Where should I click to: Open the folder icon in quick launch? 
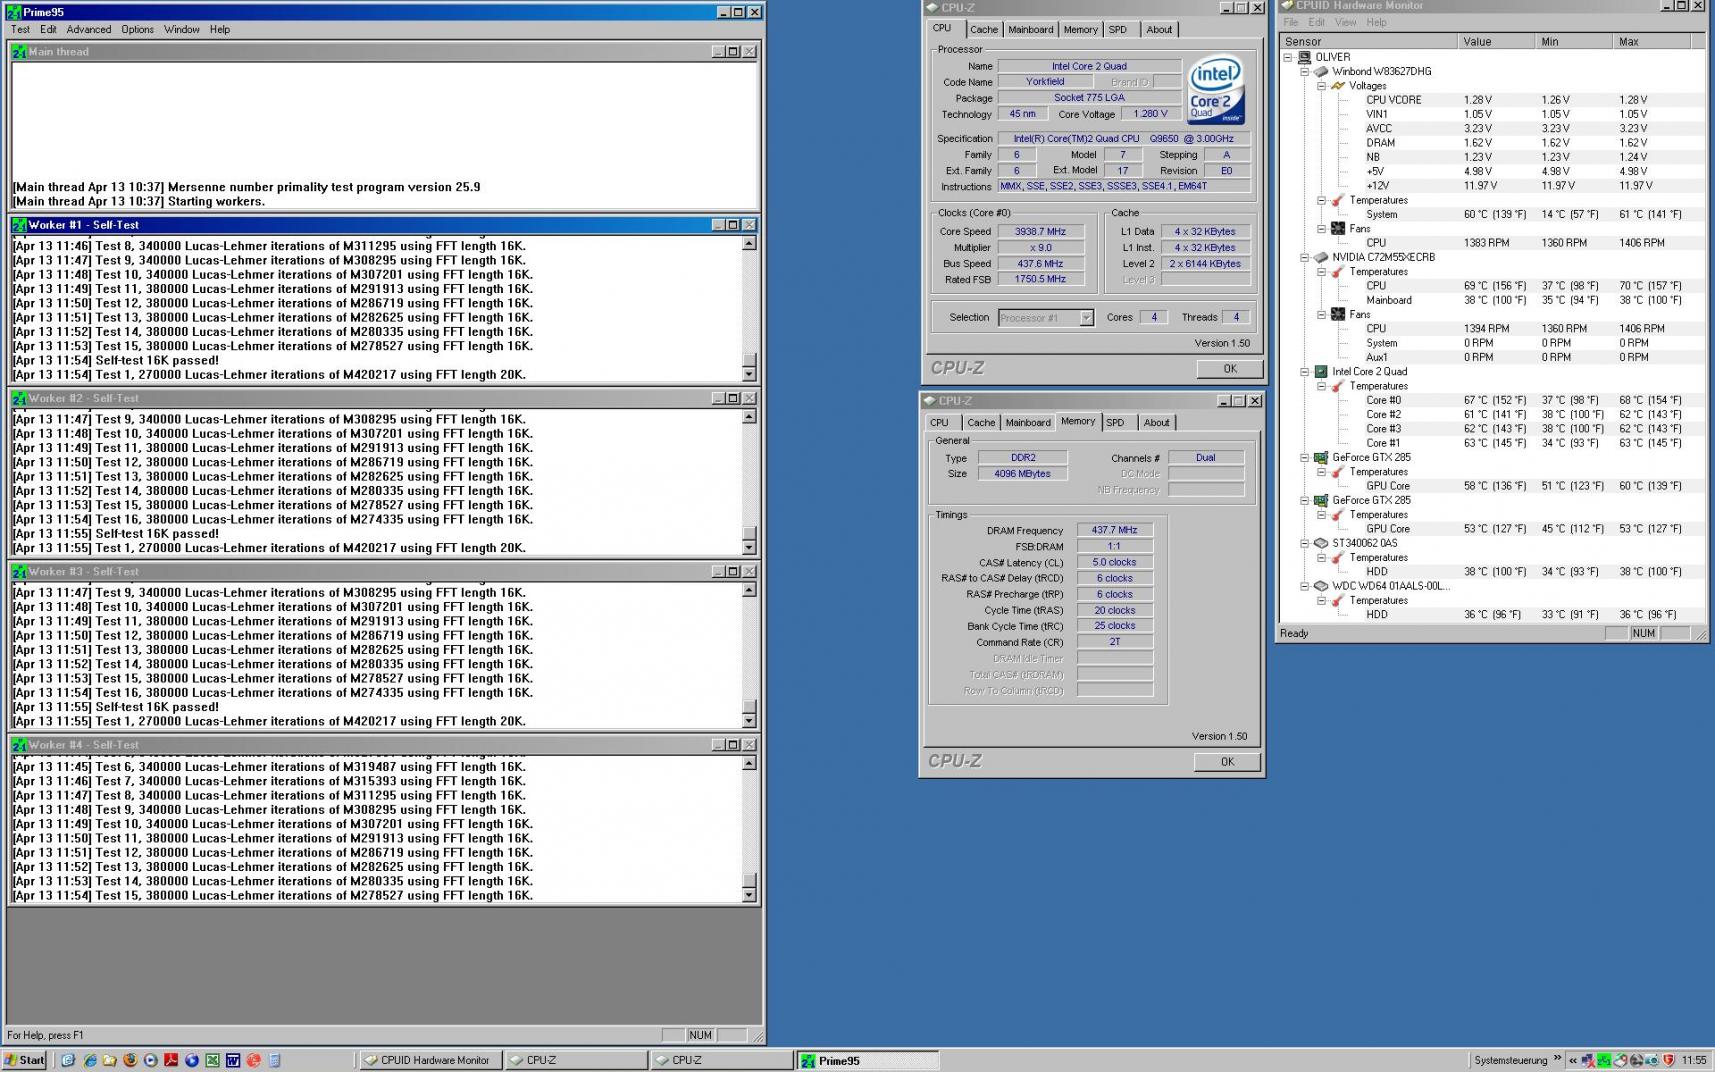tap(109, 1060)
